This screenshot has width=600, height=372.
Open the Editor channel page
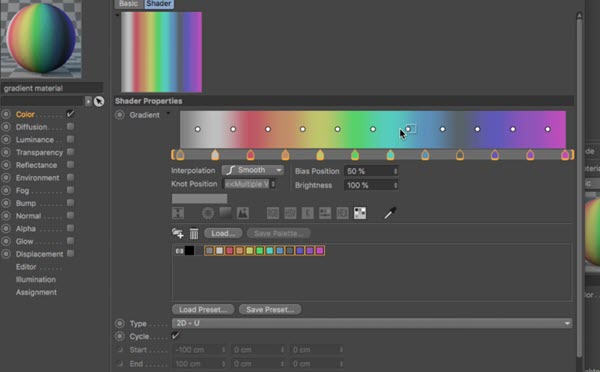click(26, 267)
